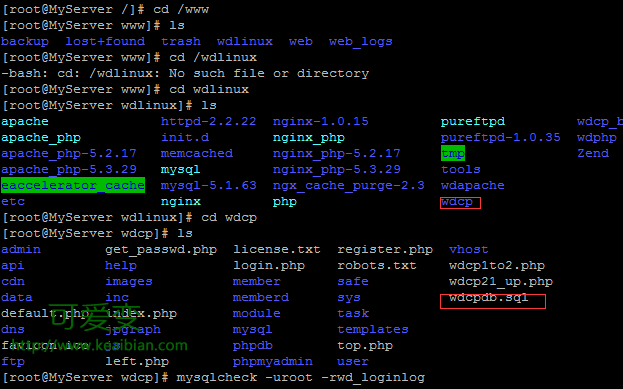The width and height of the screenshot is (623, 389).
Task: Select the 'ngx_cache_purge-2.3' entry
Action: tap(348, 186)
